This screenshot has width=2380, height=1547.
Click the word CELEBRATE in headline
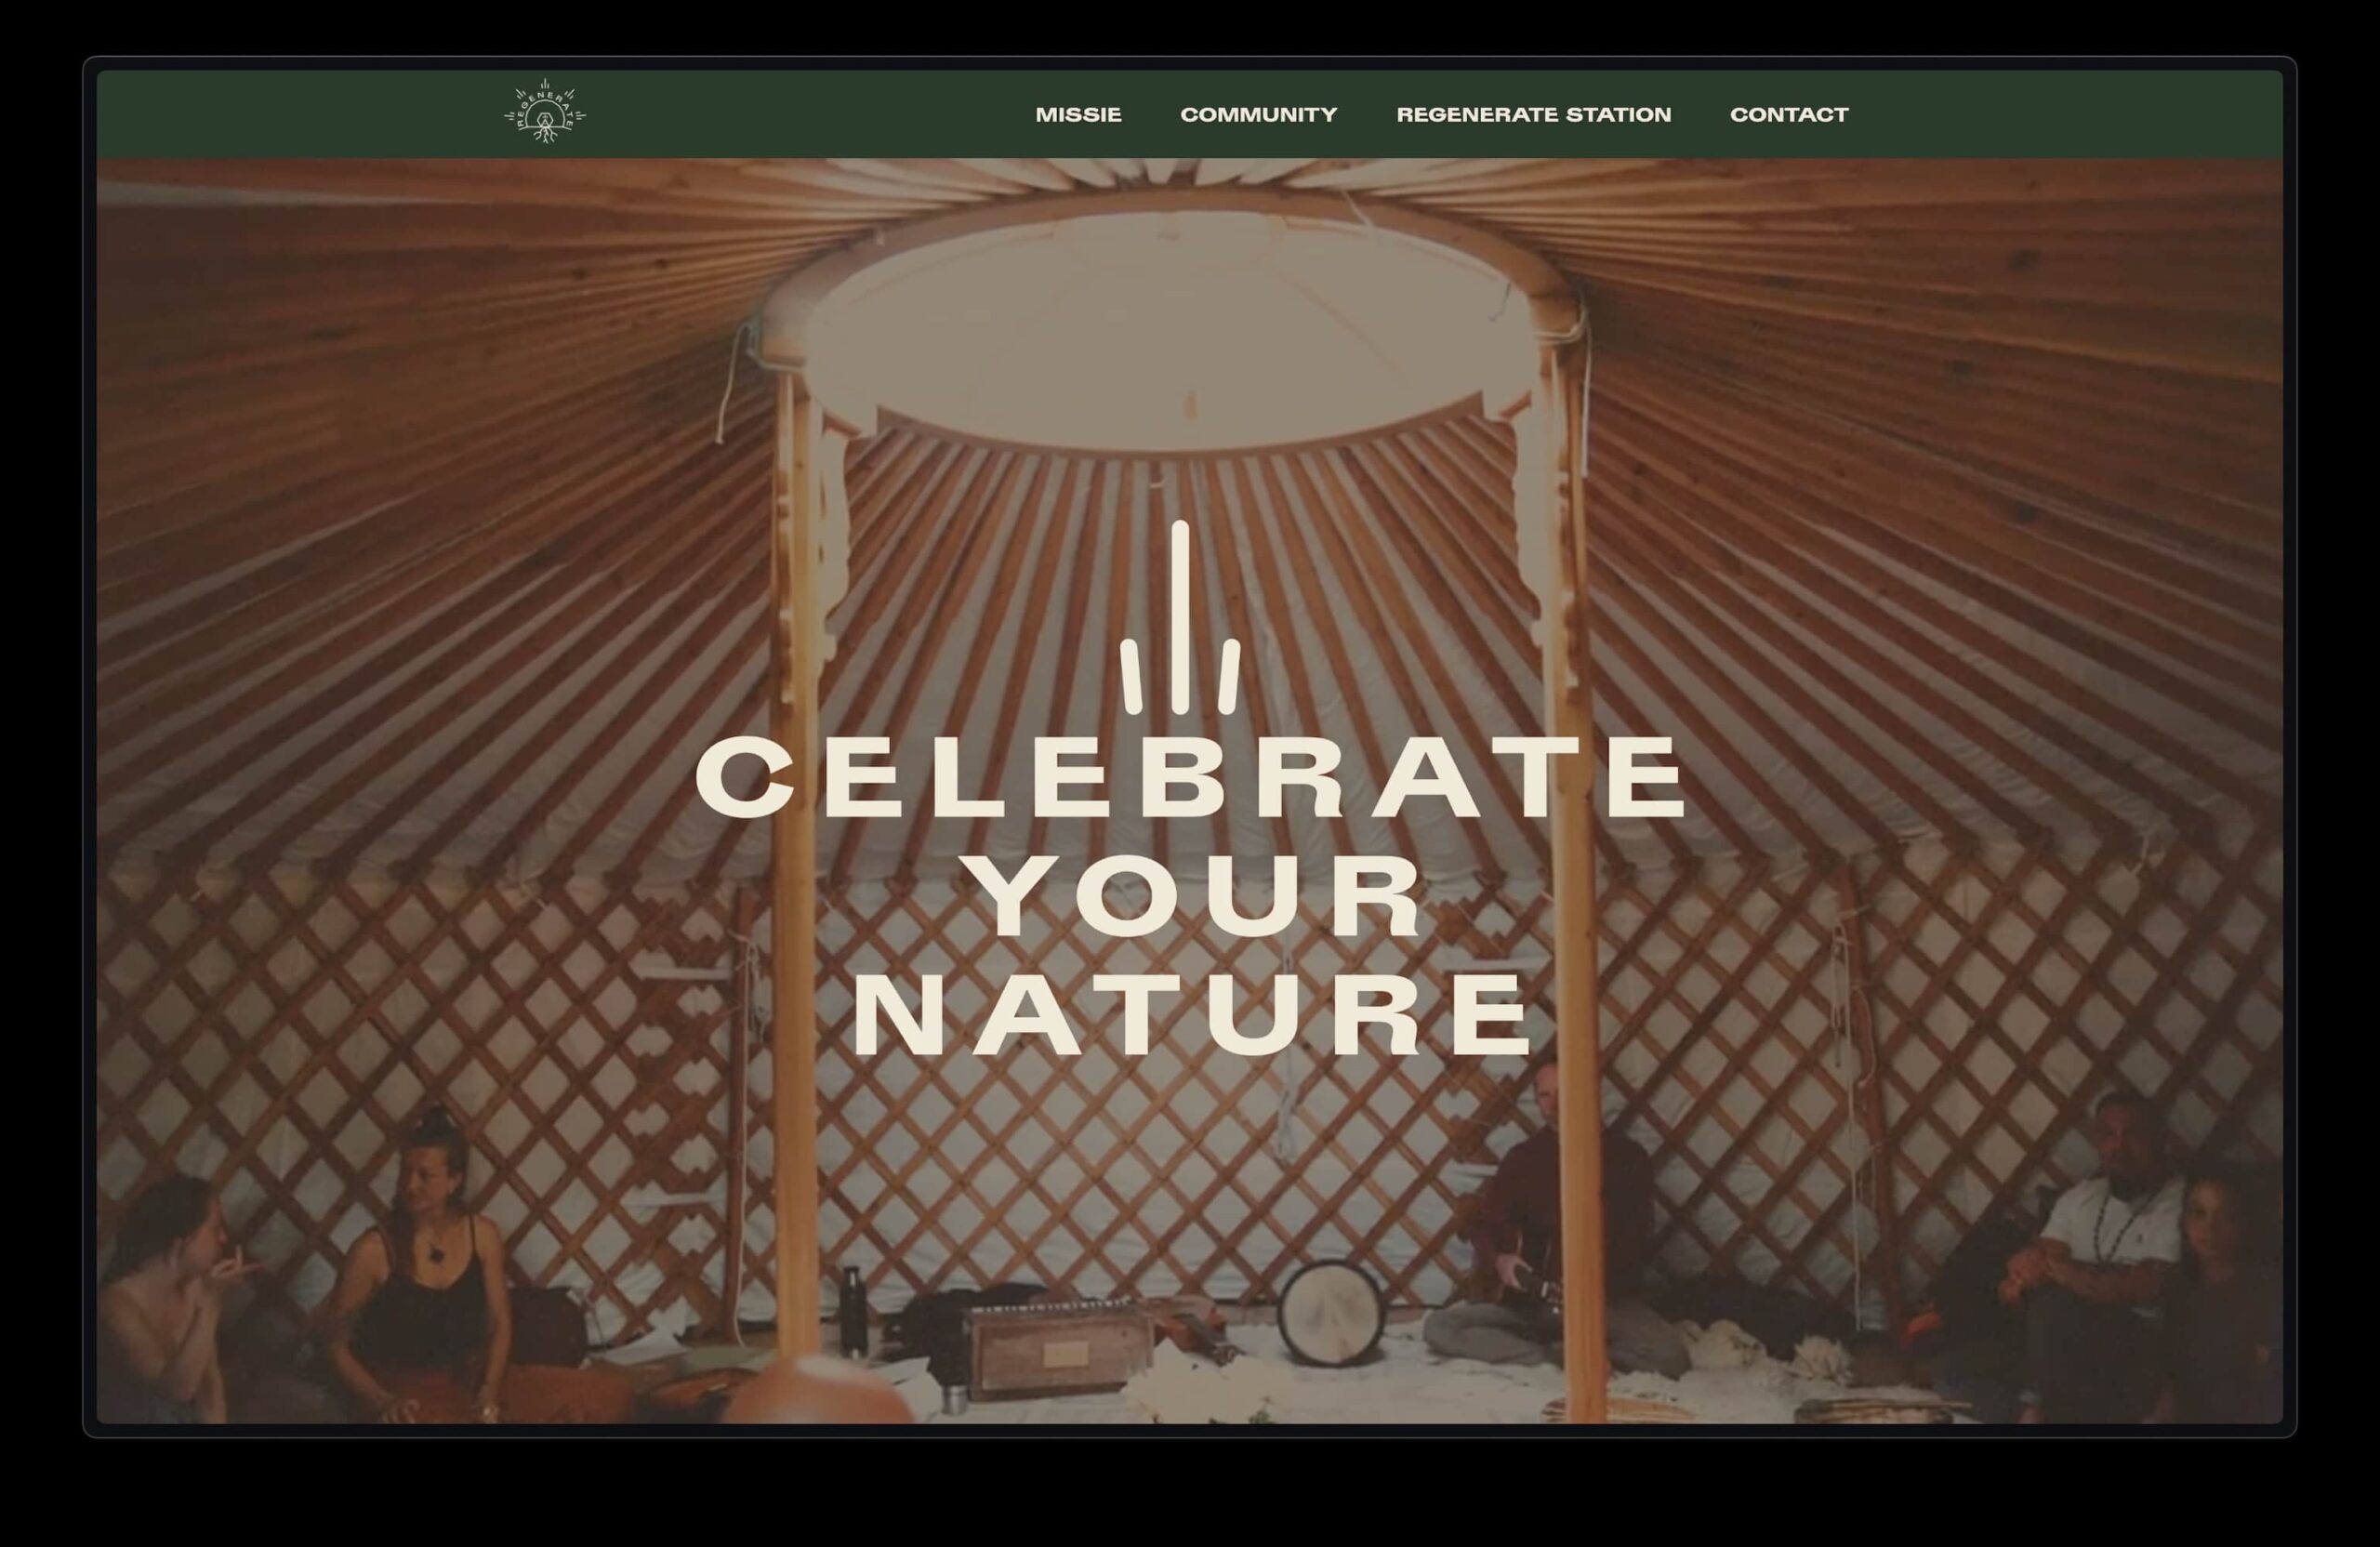click(x=1190, y=778)
